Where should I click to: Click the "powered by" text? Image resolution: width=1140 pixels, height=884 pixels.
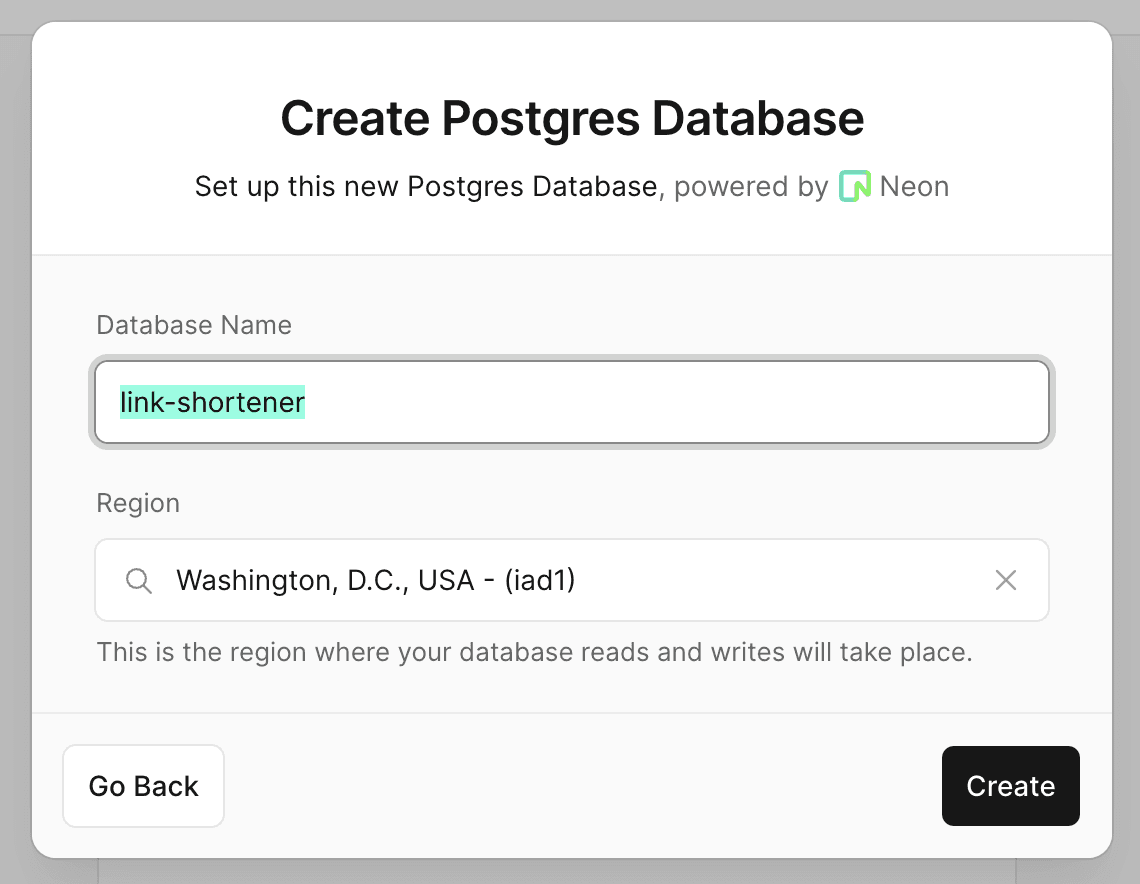point(751,187)
